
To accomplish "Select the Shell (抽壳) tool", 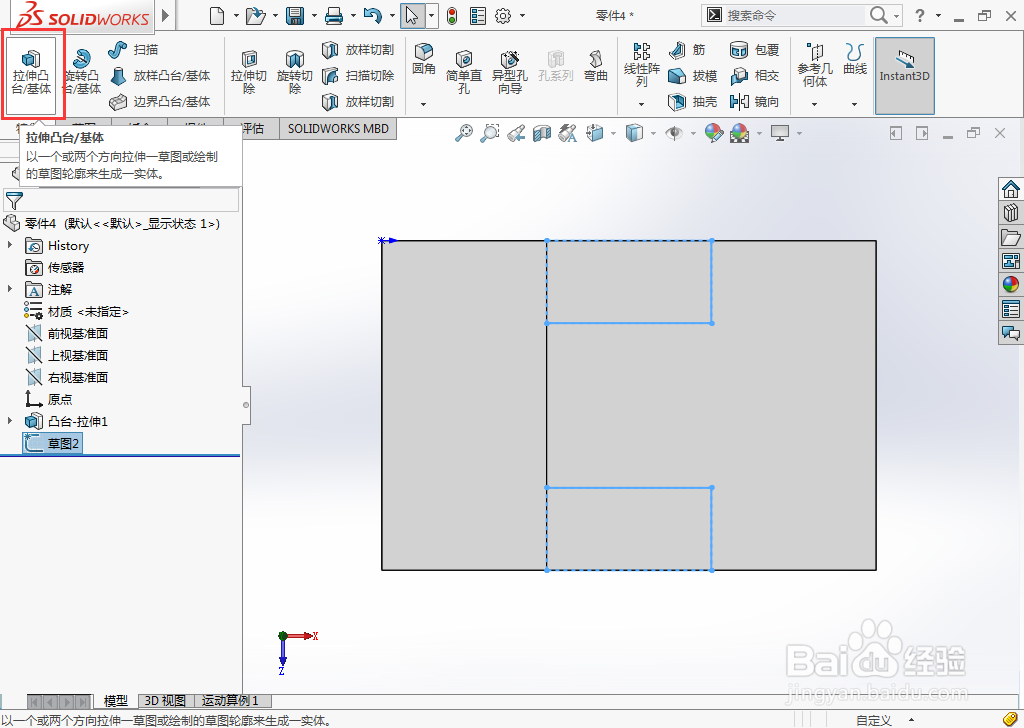I will pos(692,102).
